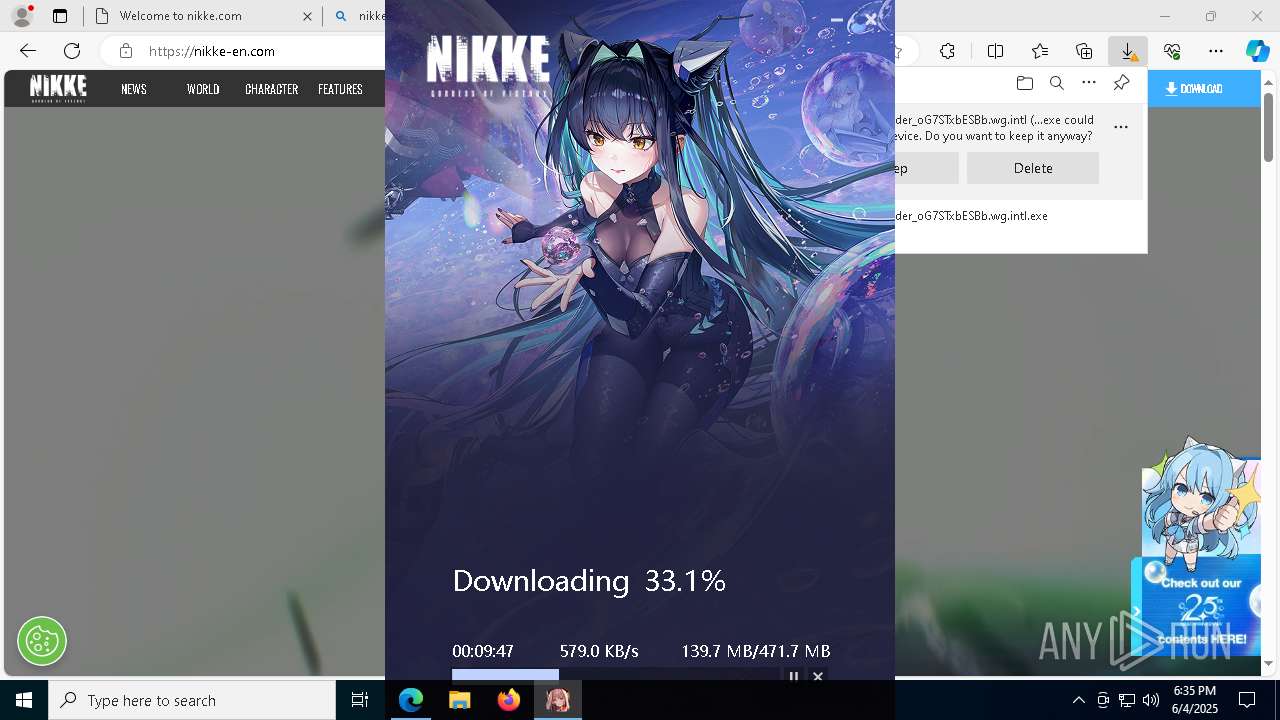The height and width of the screenshot is (720, 1280).
Task: Open downloads folder from Downloads panel
Action: point(1024,83)
